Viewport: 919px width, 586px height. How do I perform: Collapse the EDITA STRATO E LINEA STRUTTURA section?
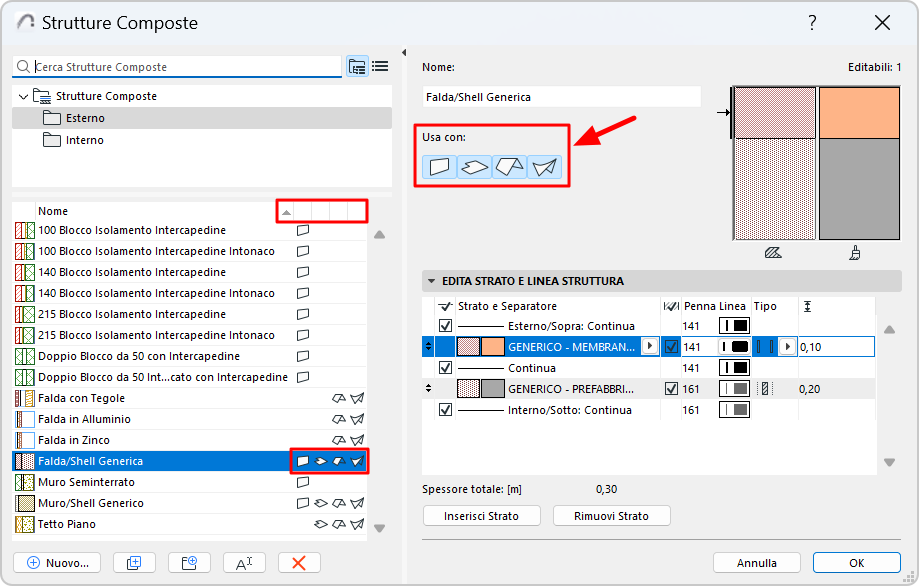pyautogui.click(x=431, y=281)
